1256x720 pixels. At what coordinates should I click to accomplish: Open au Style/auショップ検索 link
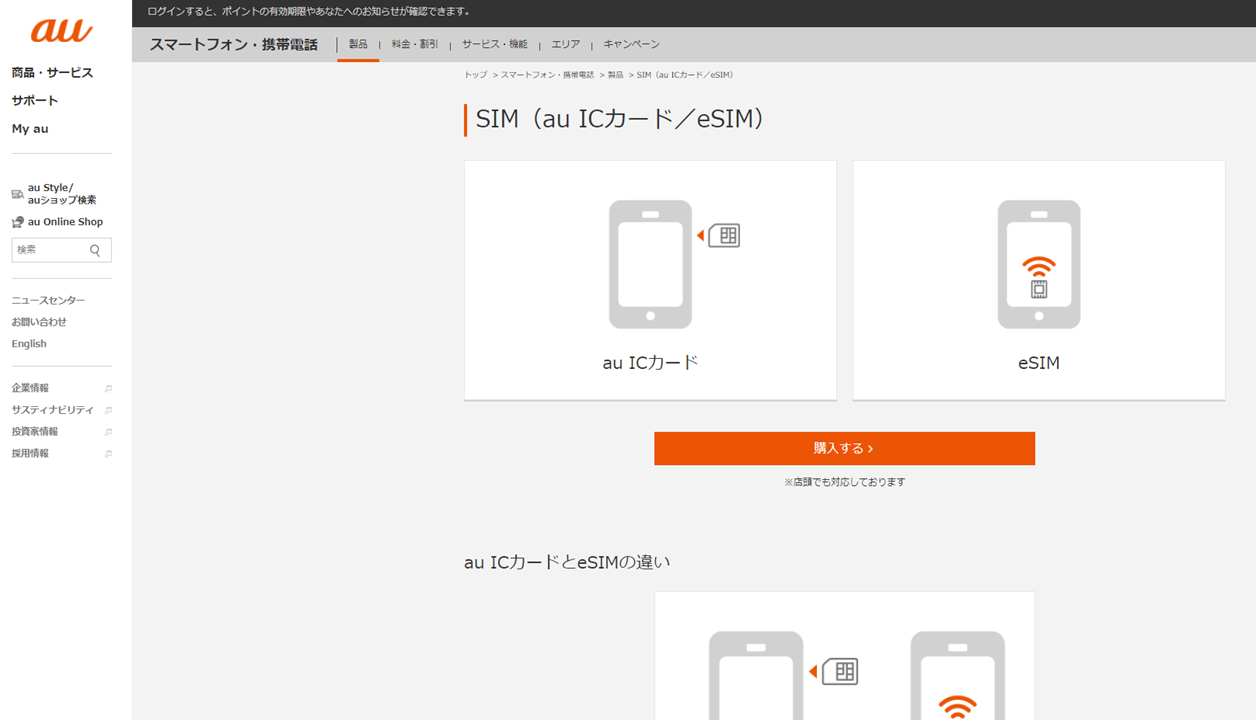click(62, 194)
